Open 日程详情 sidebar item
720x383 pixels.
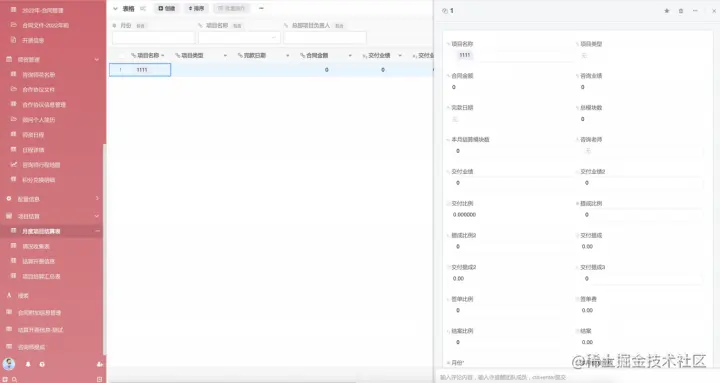coord(33,150)
